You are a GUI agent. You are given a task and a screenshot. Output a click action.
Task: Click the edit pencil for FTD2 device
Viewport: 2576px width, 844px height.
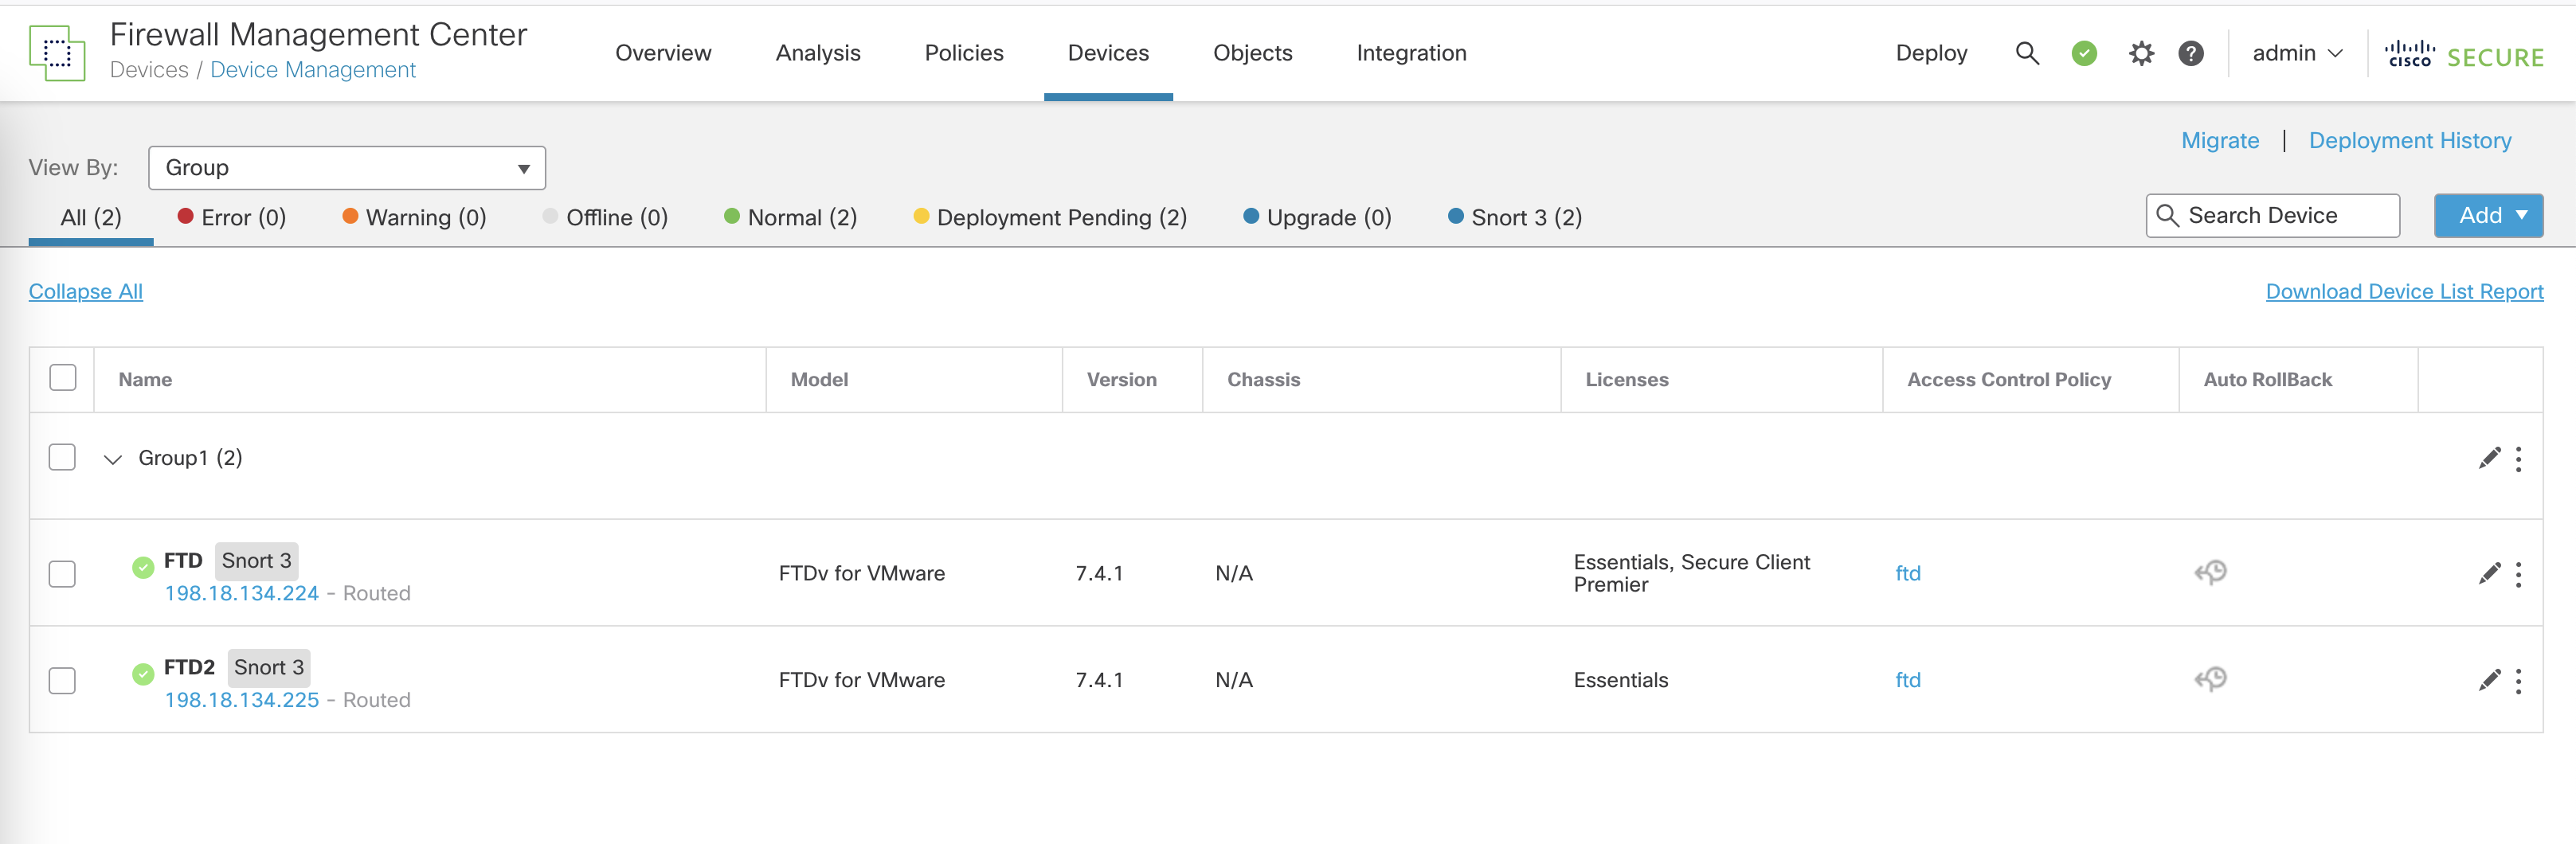point(2489,680)
